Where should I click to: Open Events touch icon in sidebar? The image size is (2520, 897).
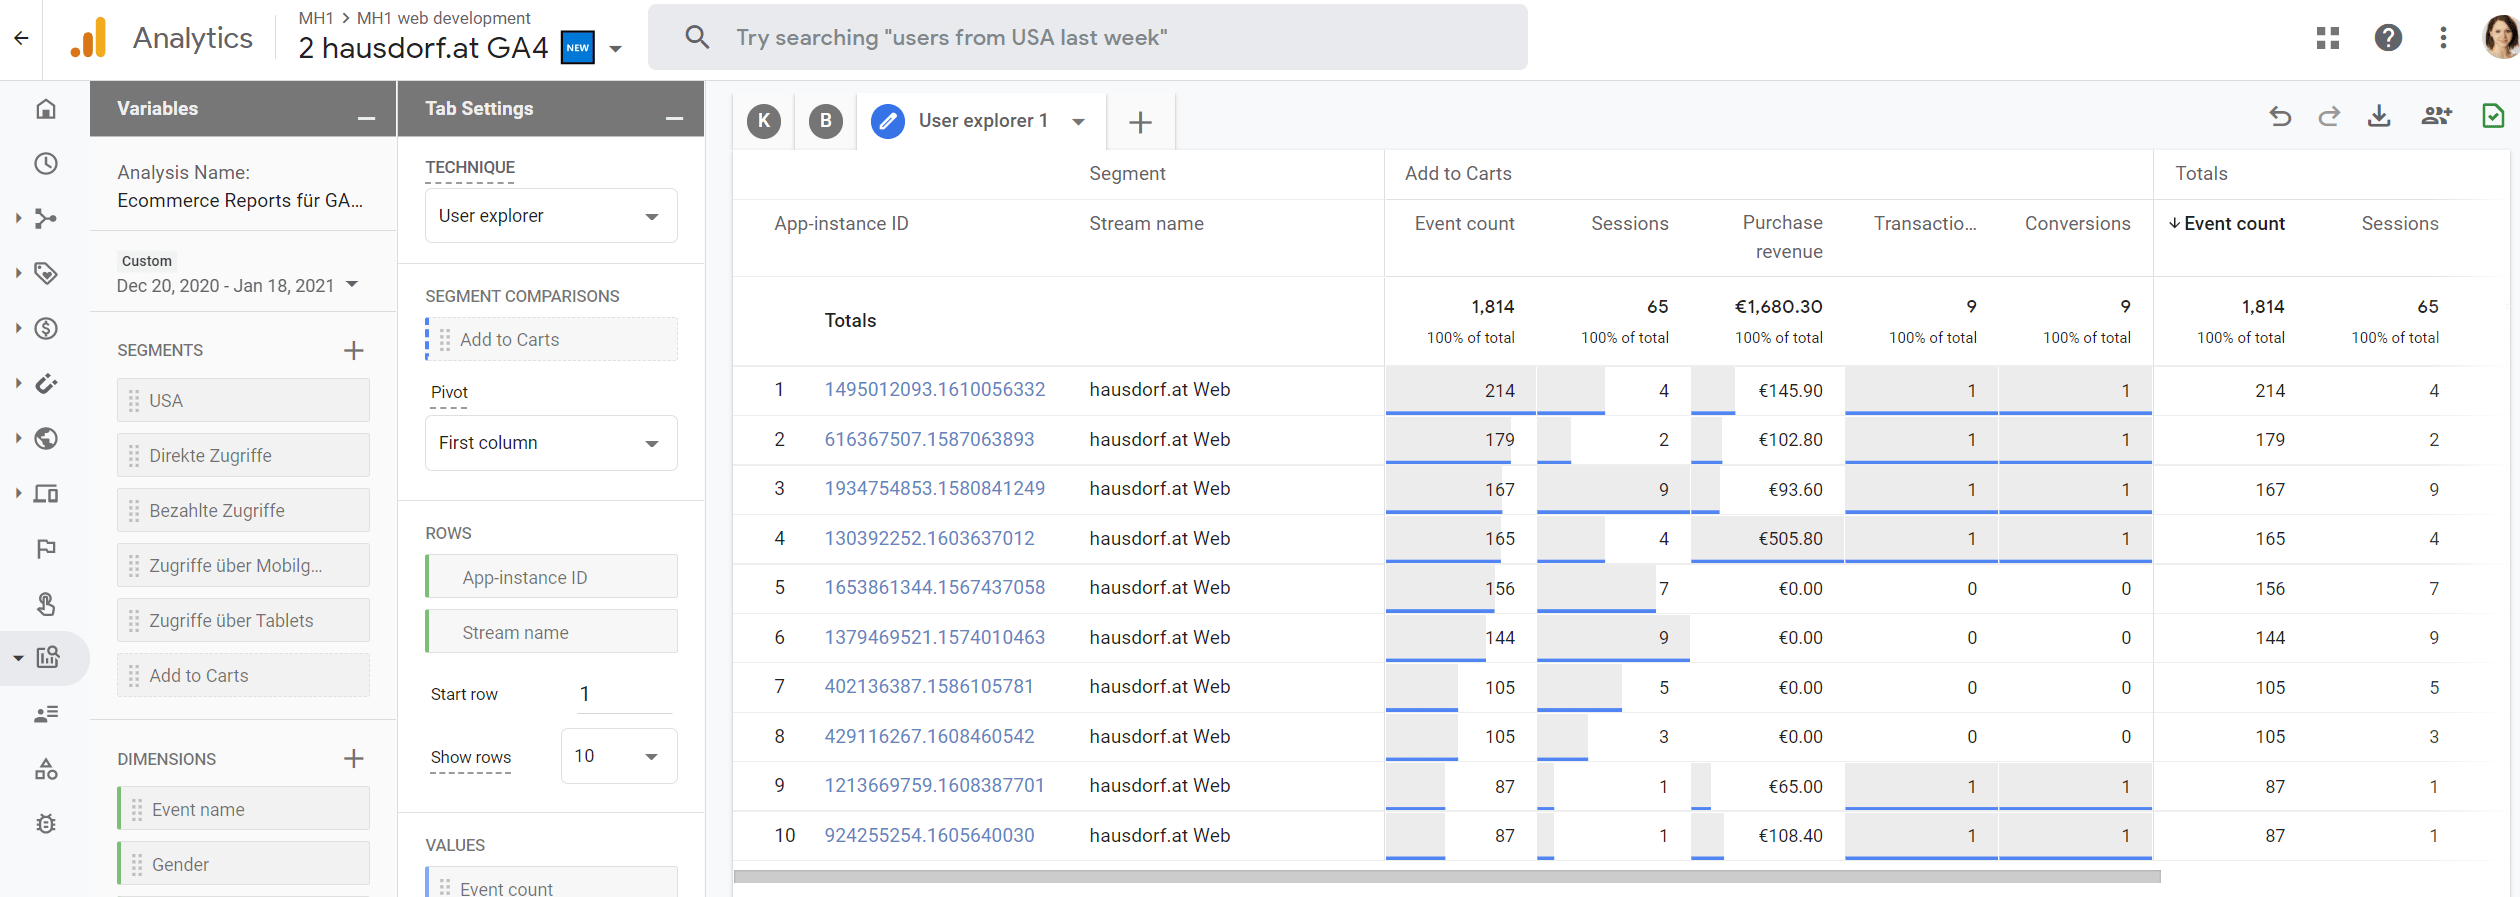[46, 603]
